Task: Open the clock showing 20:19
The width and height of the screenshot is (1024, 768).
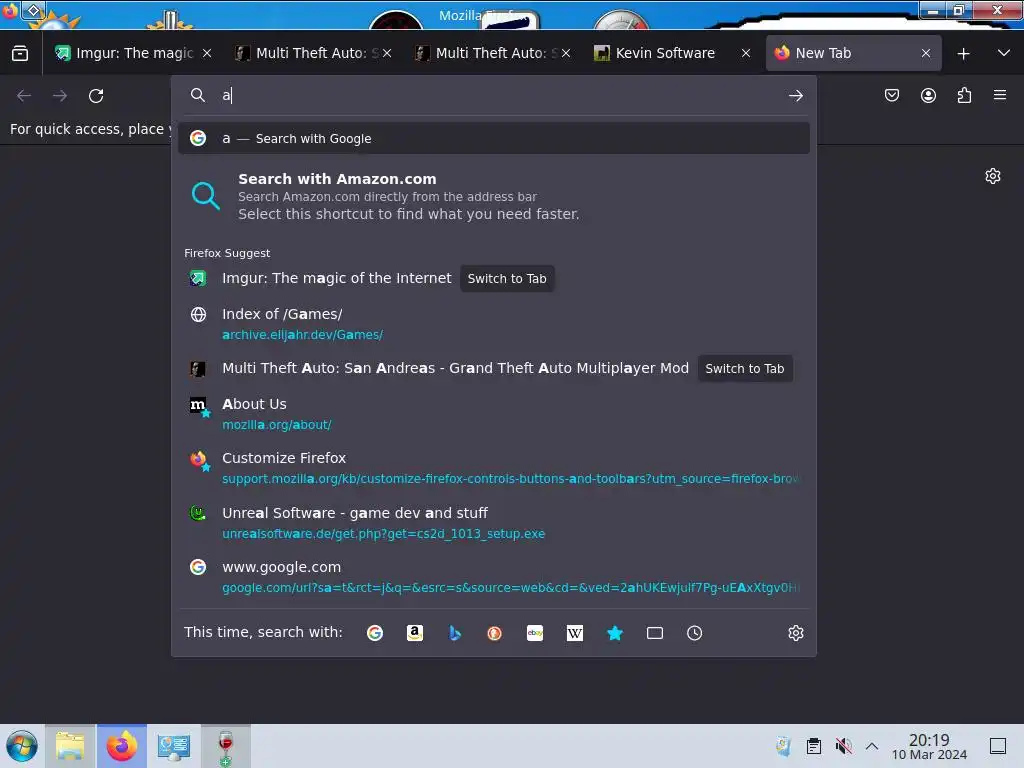Action: click(929, 746)
